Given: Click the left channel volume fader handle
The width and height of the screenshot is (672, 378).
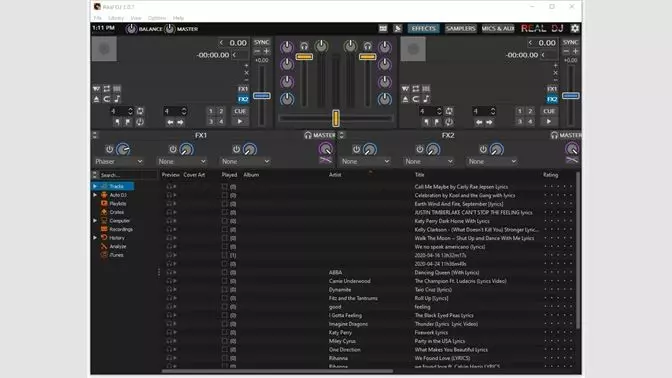Looking at the screenshot, I should click(x=304, y=57).
